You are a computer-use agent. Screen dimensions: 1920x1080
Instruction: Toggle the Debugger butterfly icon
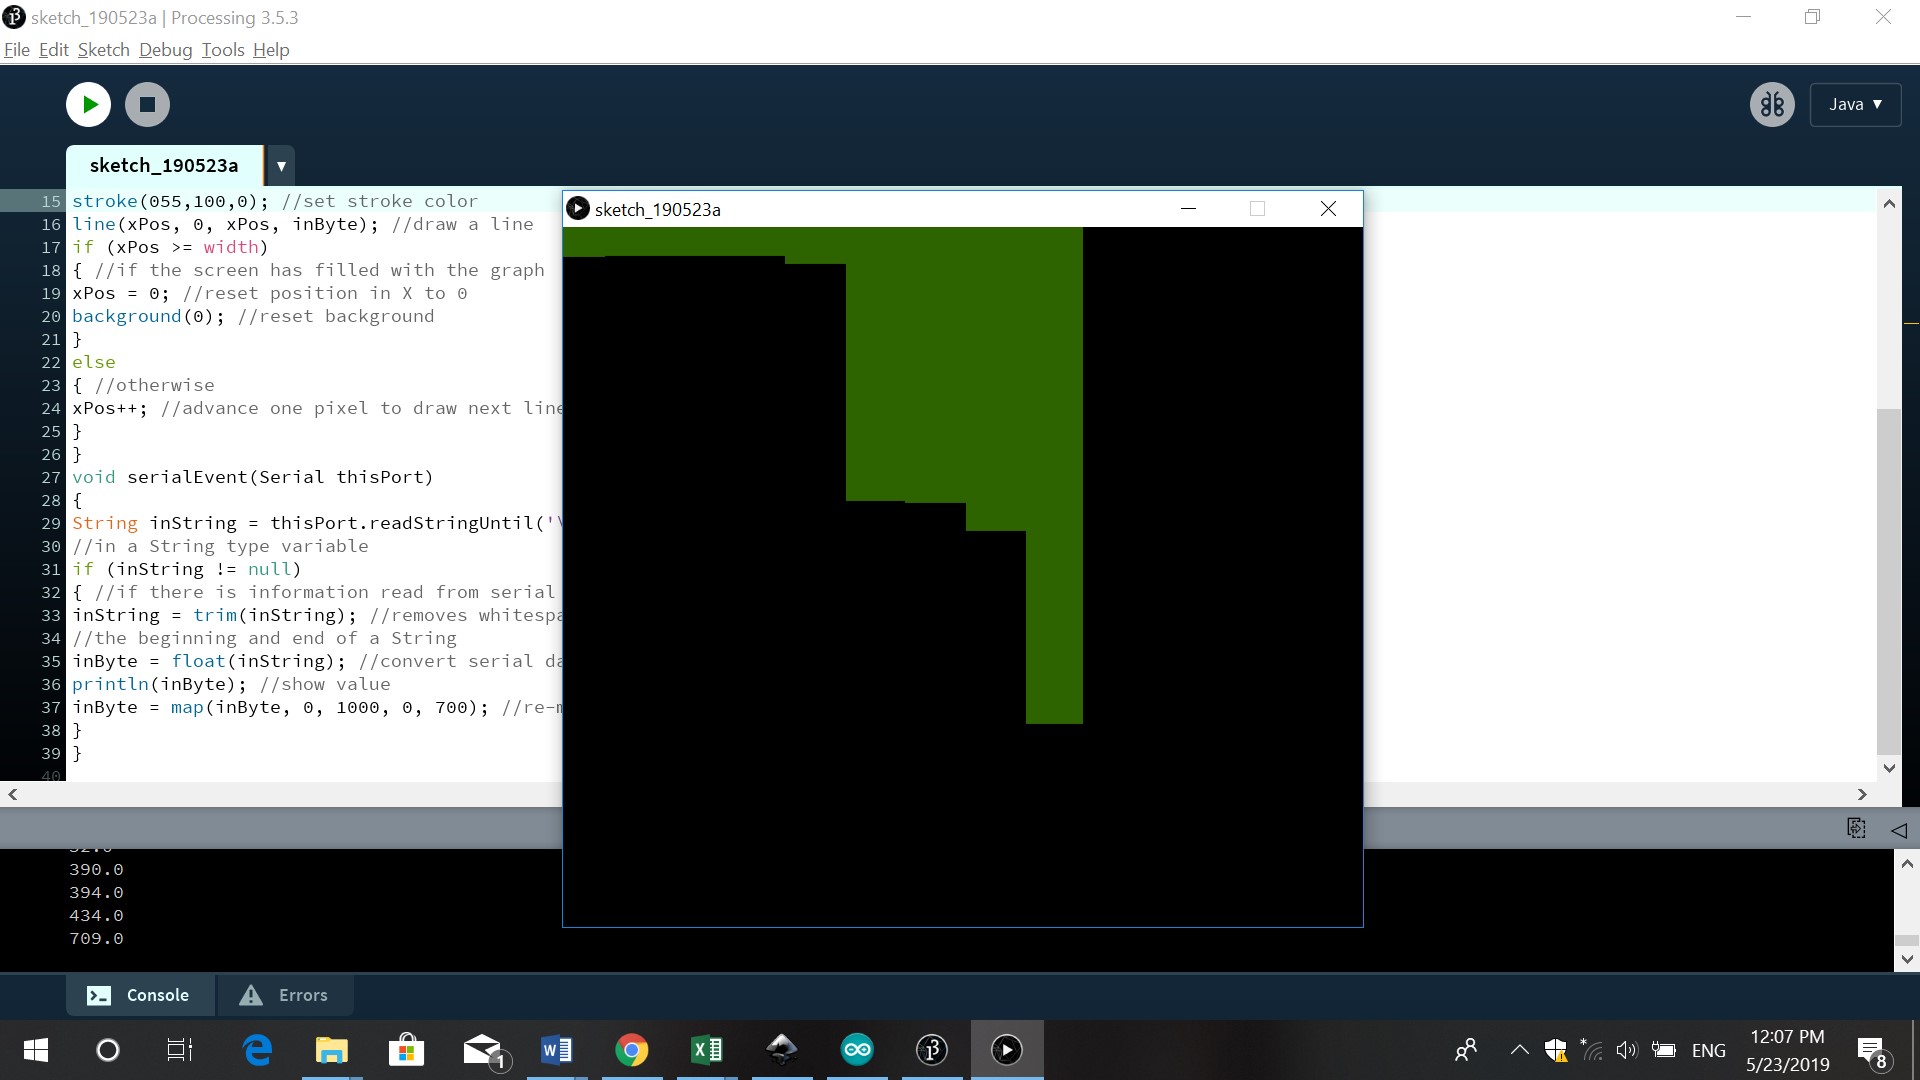(x=1772, y=104)
